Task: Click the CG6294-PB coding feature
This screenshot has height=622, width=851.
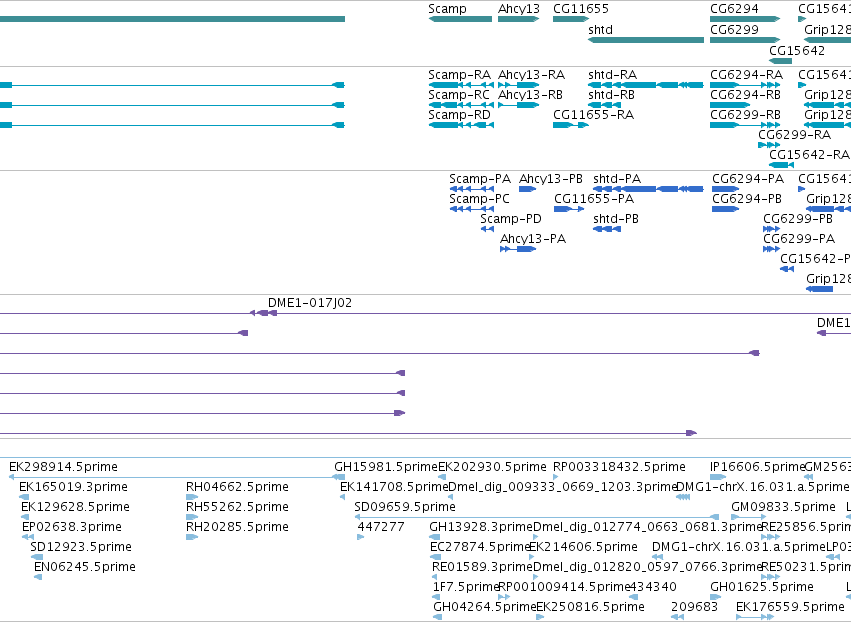Action: [x=726, y=210]
